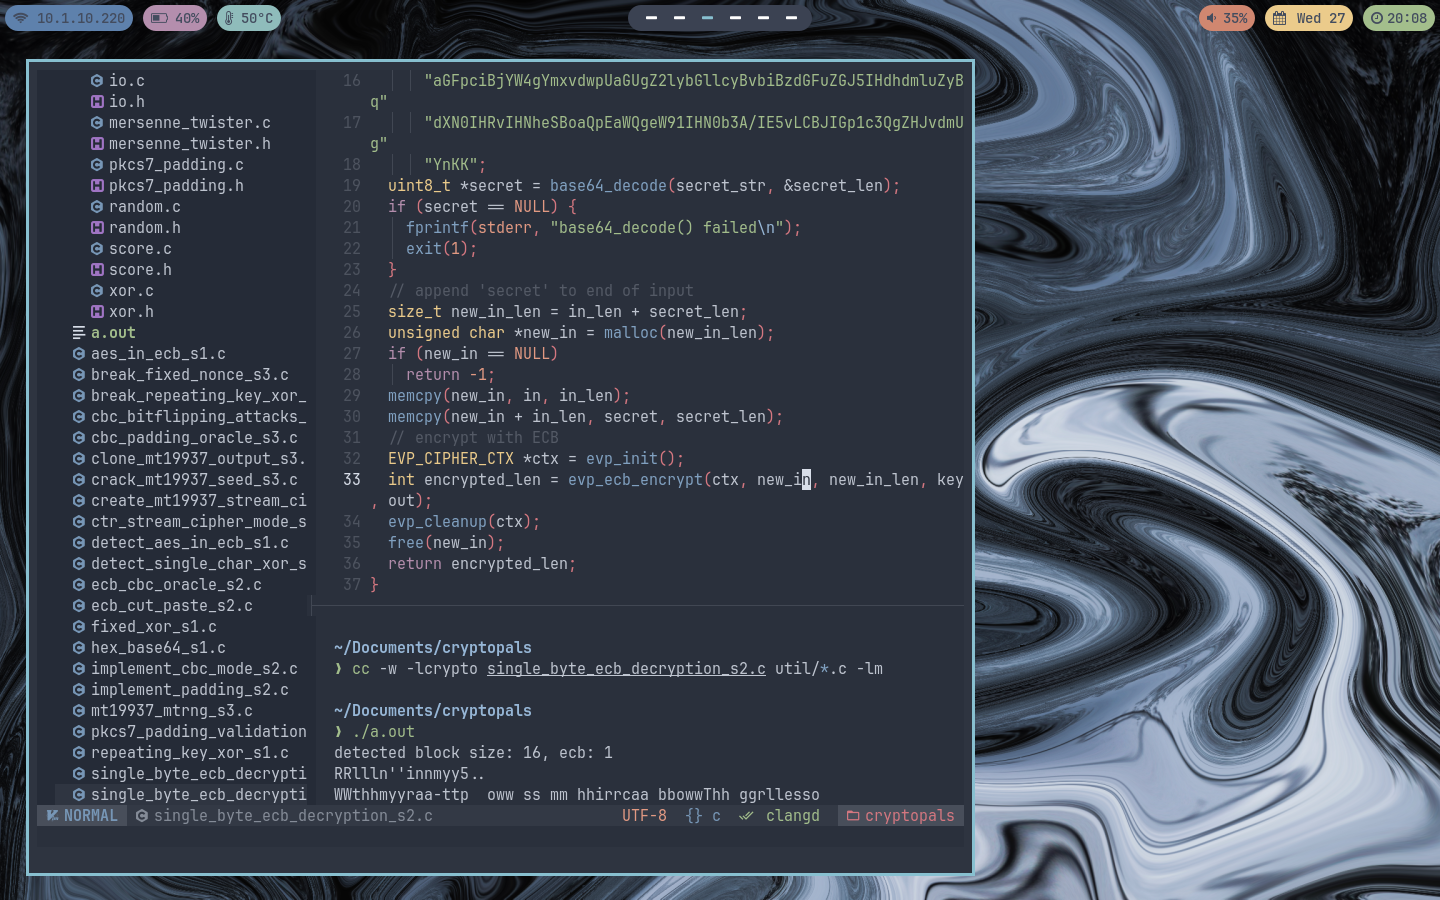1440x900 pixels.
Task: Open implement_padding_s2.c file
Action: [x=189, y=689]
